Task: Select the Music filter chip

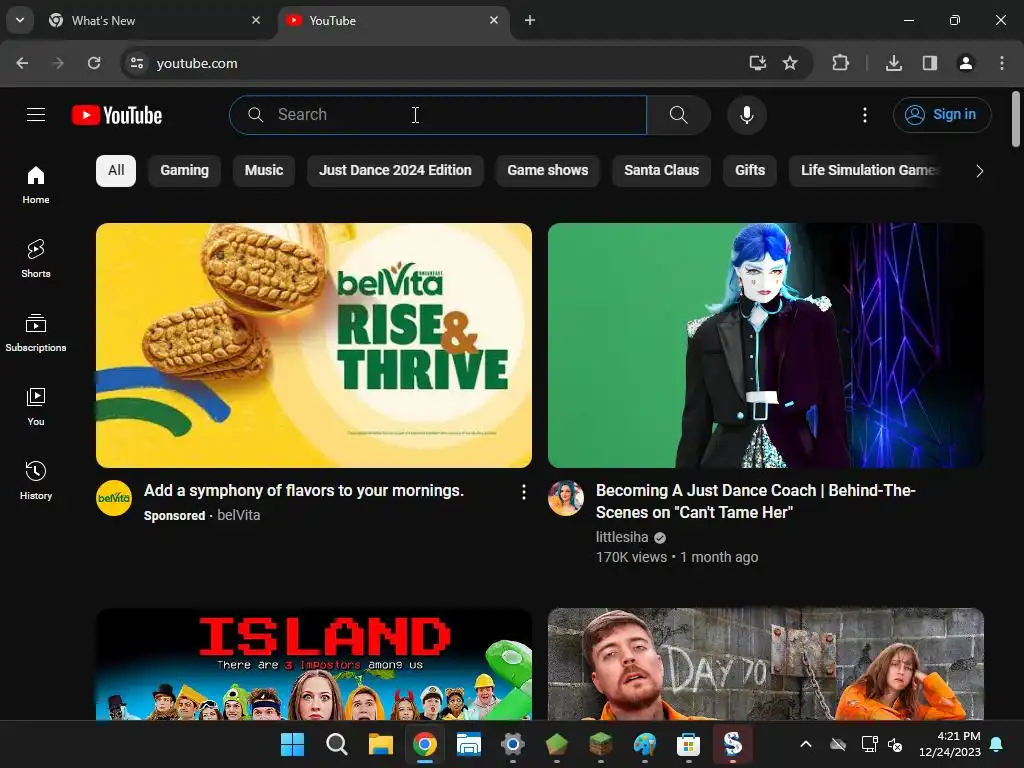Action: click(264, 170)
